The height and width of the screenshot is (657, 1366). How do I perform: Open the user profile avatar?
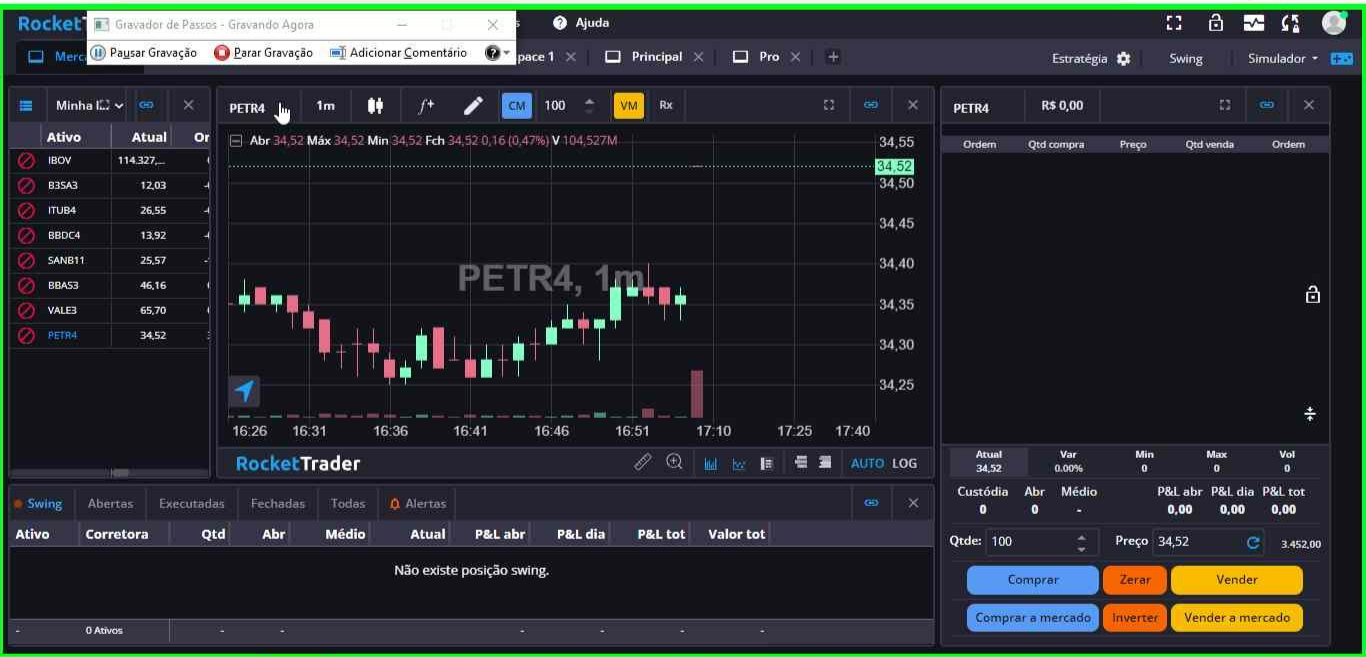(x=1334, y=23)
